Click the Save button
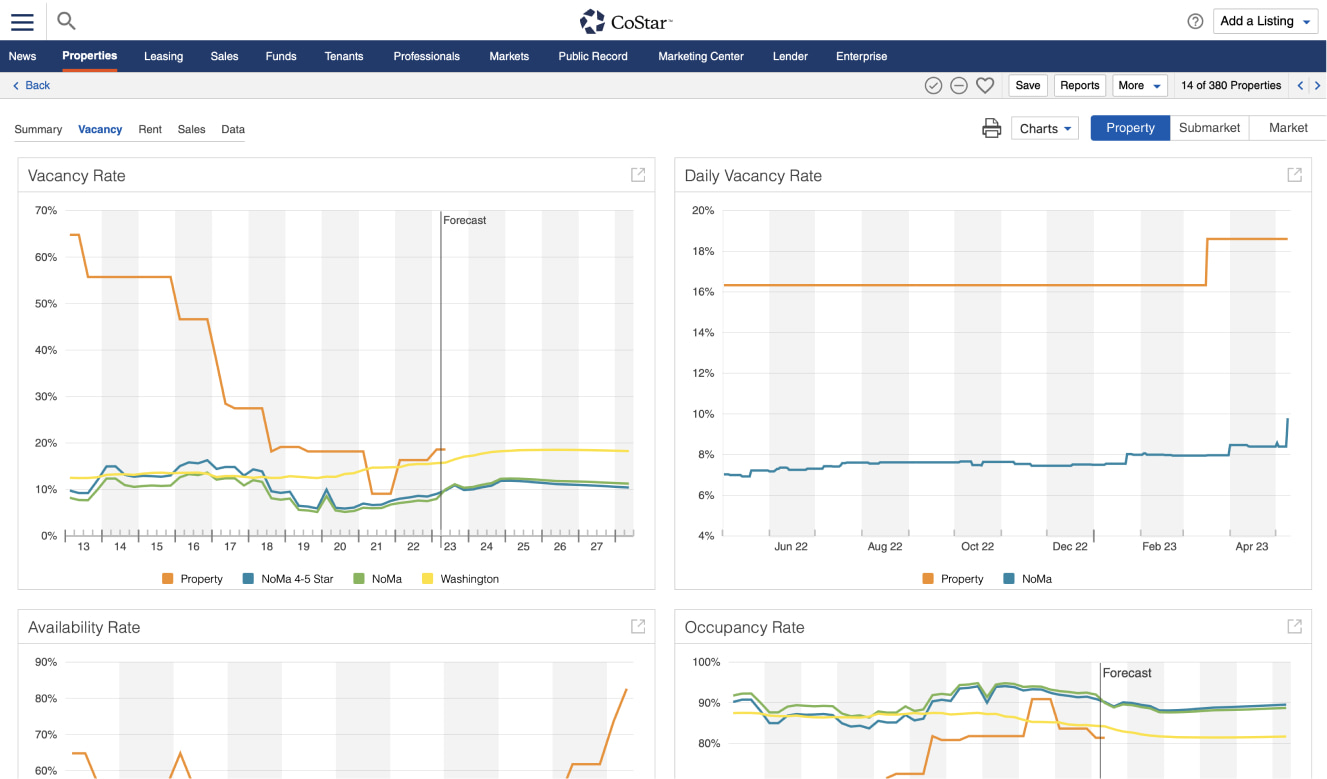 point(1028,86)
